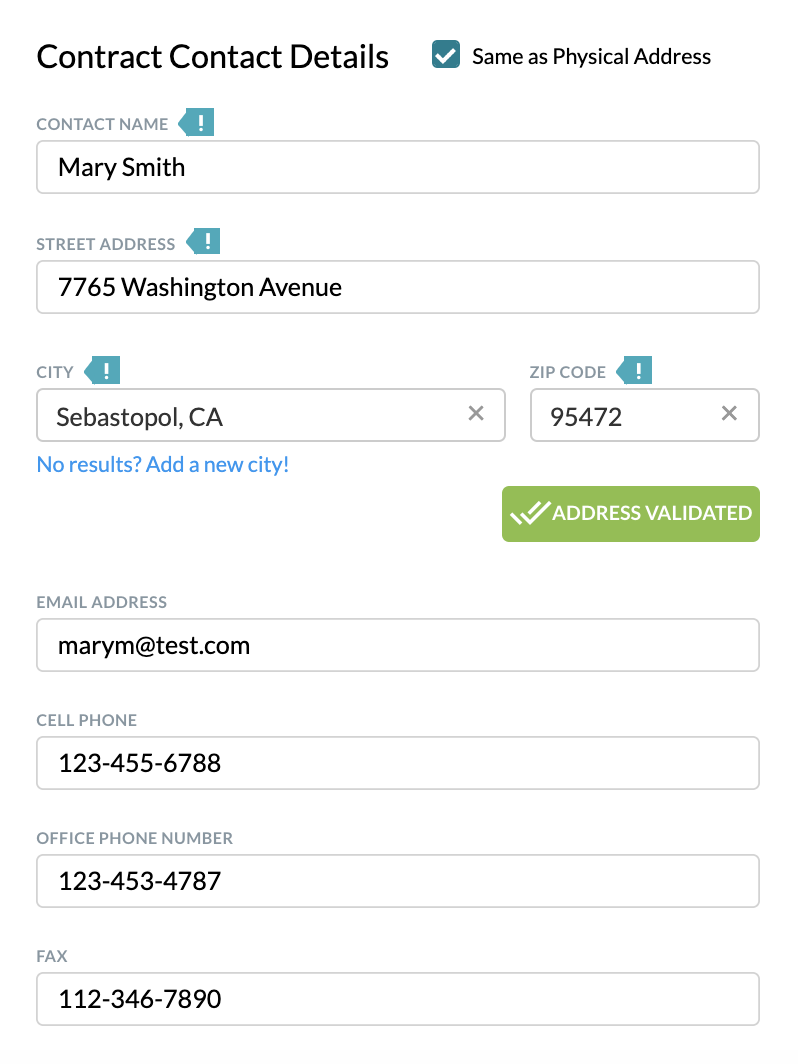Screen dimensions: 798x1064
Task: Open the Zip Code combo box
Action: pos(645,415)
